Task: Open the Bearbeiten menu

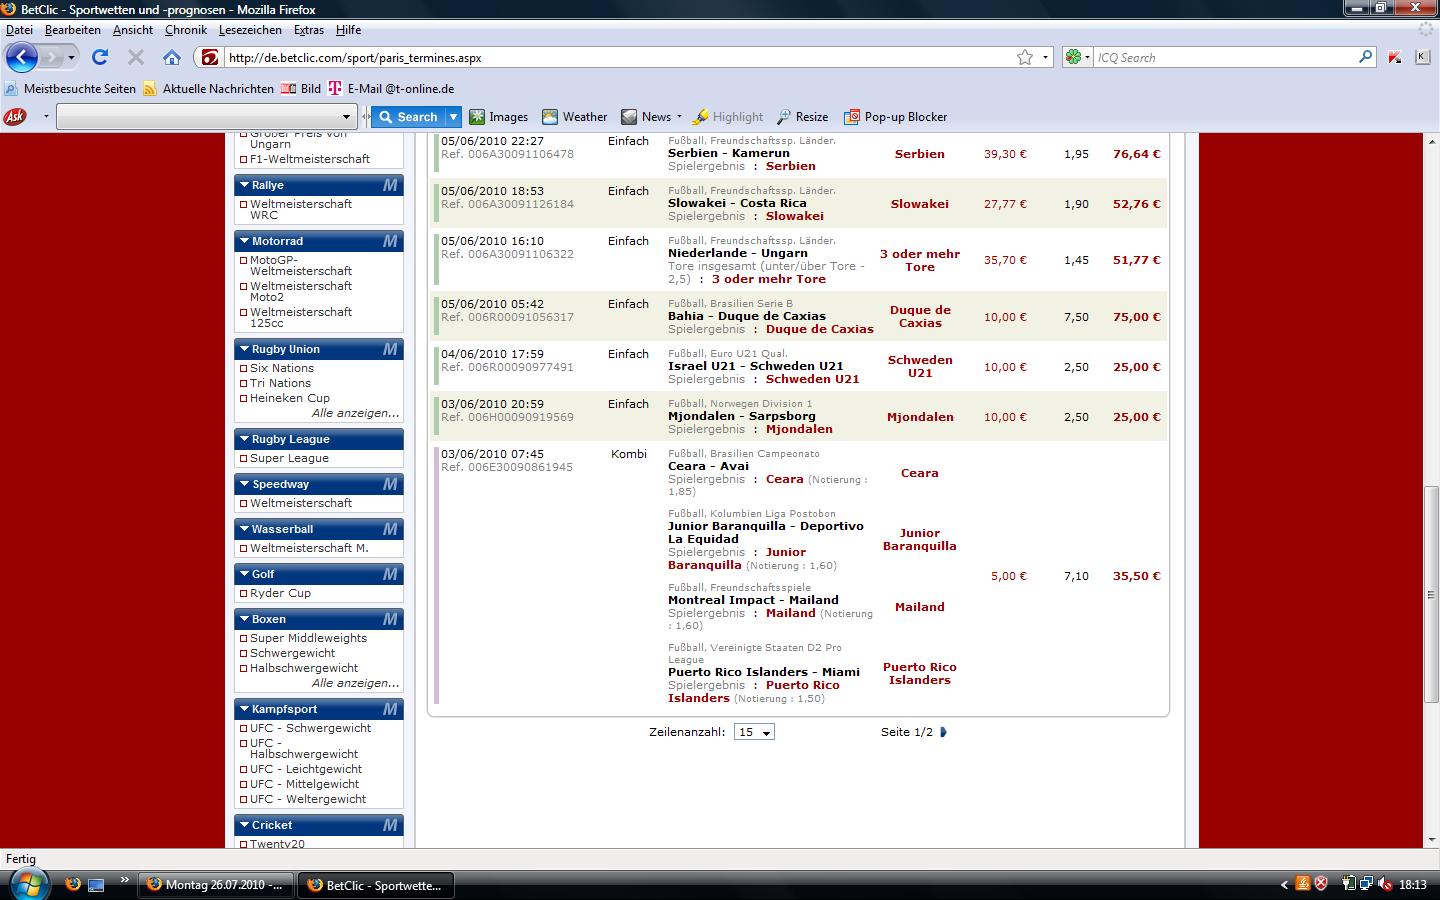Action: [x=72, y=30]
